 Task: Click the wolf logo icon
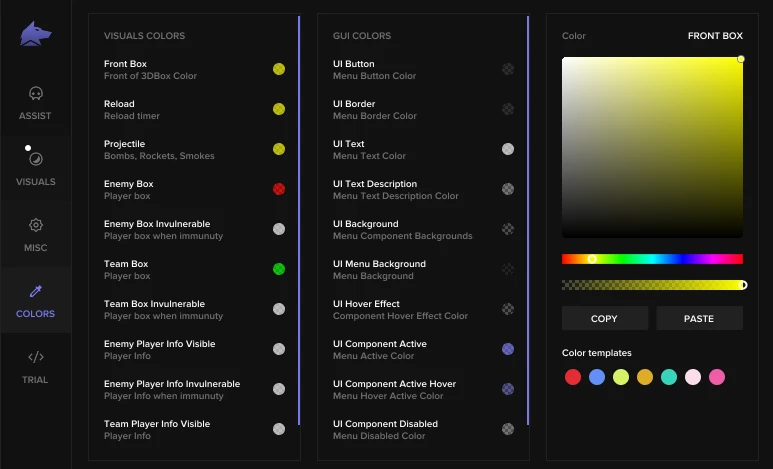pos(35,34)
